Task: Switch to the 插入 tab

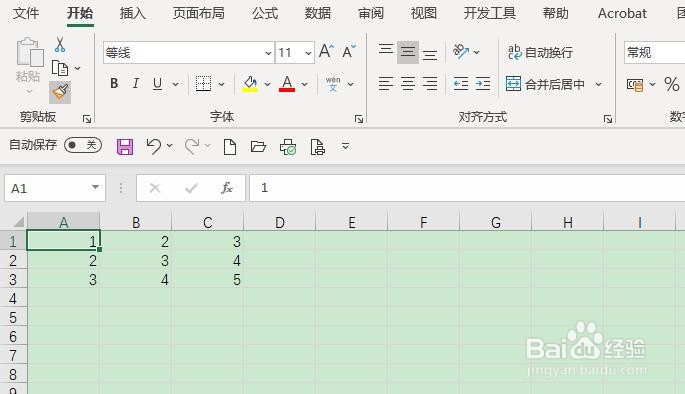Action: click(133, 13)
